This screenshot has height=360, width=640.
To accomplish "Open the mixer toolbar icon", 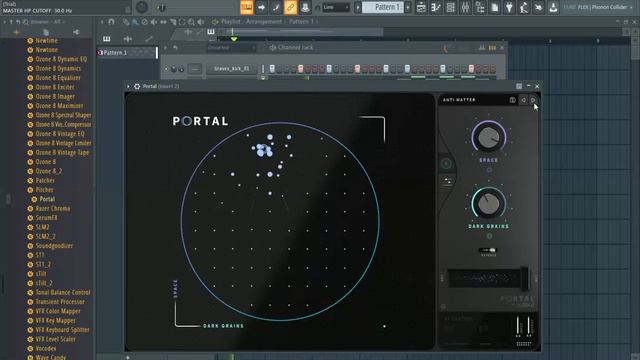I will click(465, 7).
